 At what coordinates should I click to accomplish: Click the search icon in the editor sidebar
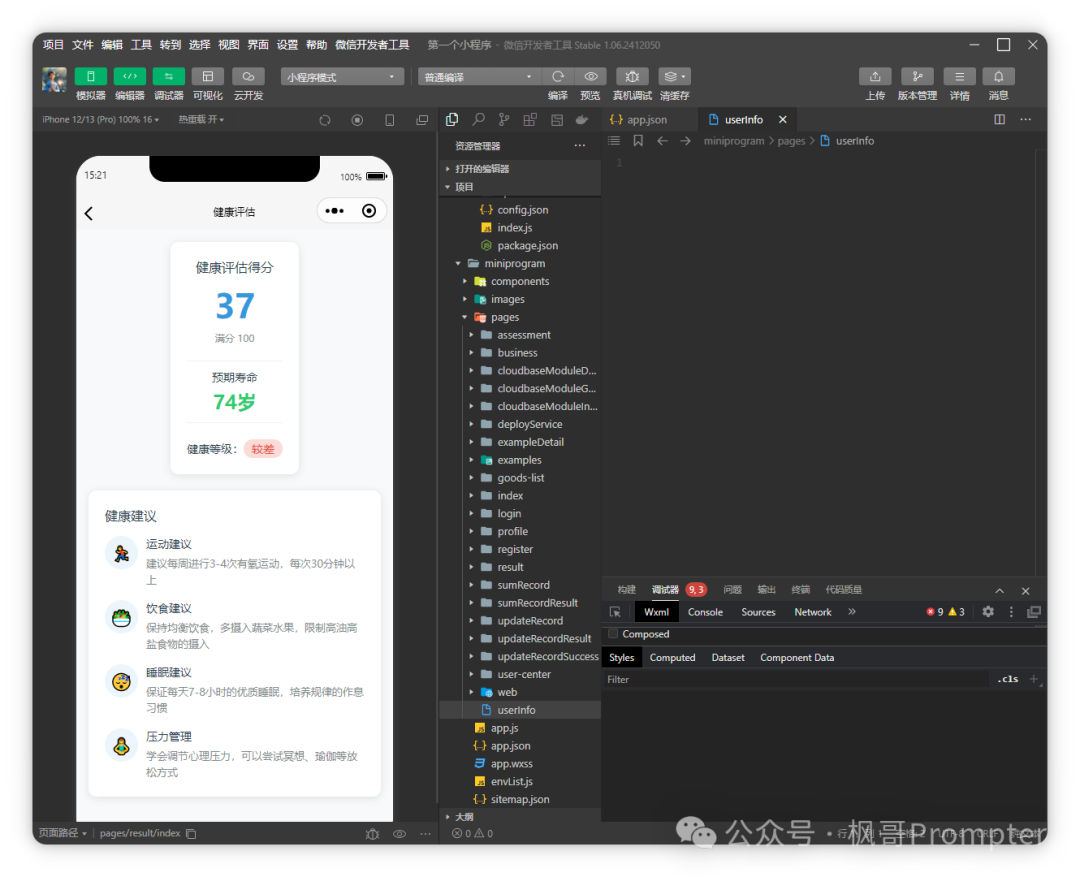tap(479, 120)
